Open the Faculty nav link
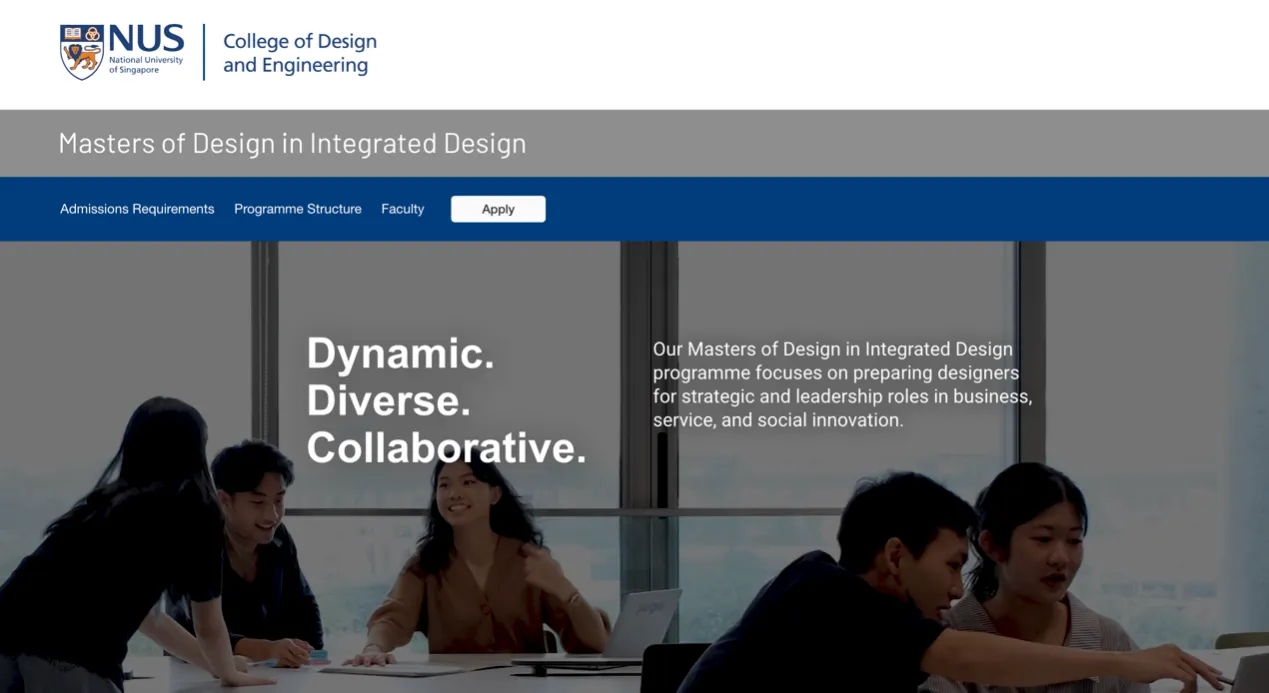Image resolution: width=1269 pixels, height=693 pixels. pos(402,209)
